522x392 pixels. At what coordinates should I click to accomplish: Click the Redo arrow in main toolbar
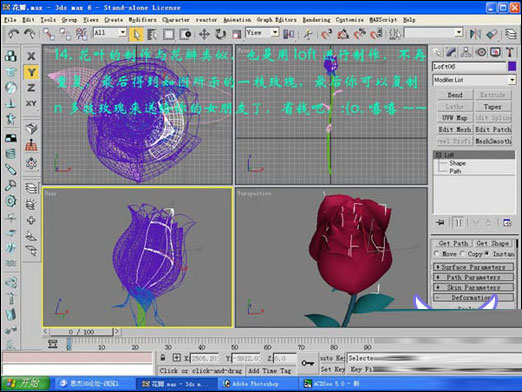pyautogui.click(x=30, y=34)
